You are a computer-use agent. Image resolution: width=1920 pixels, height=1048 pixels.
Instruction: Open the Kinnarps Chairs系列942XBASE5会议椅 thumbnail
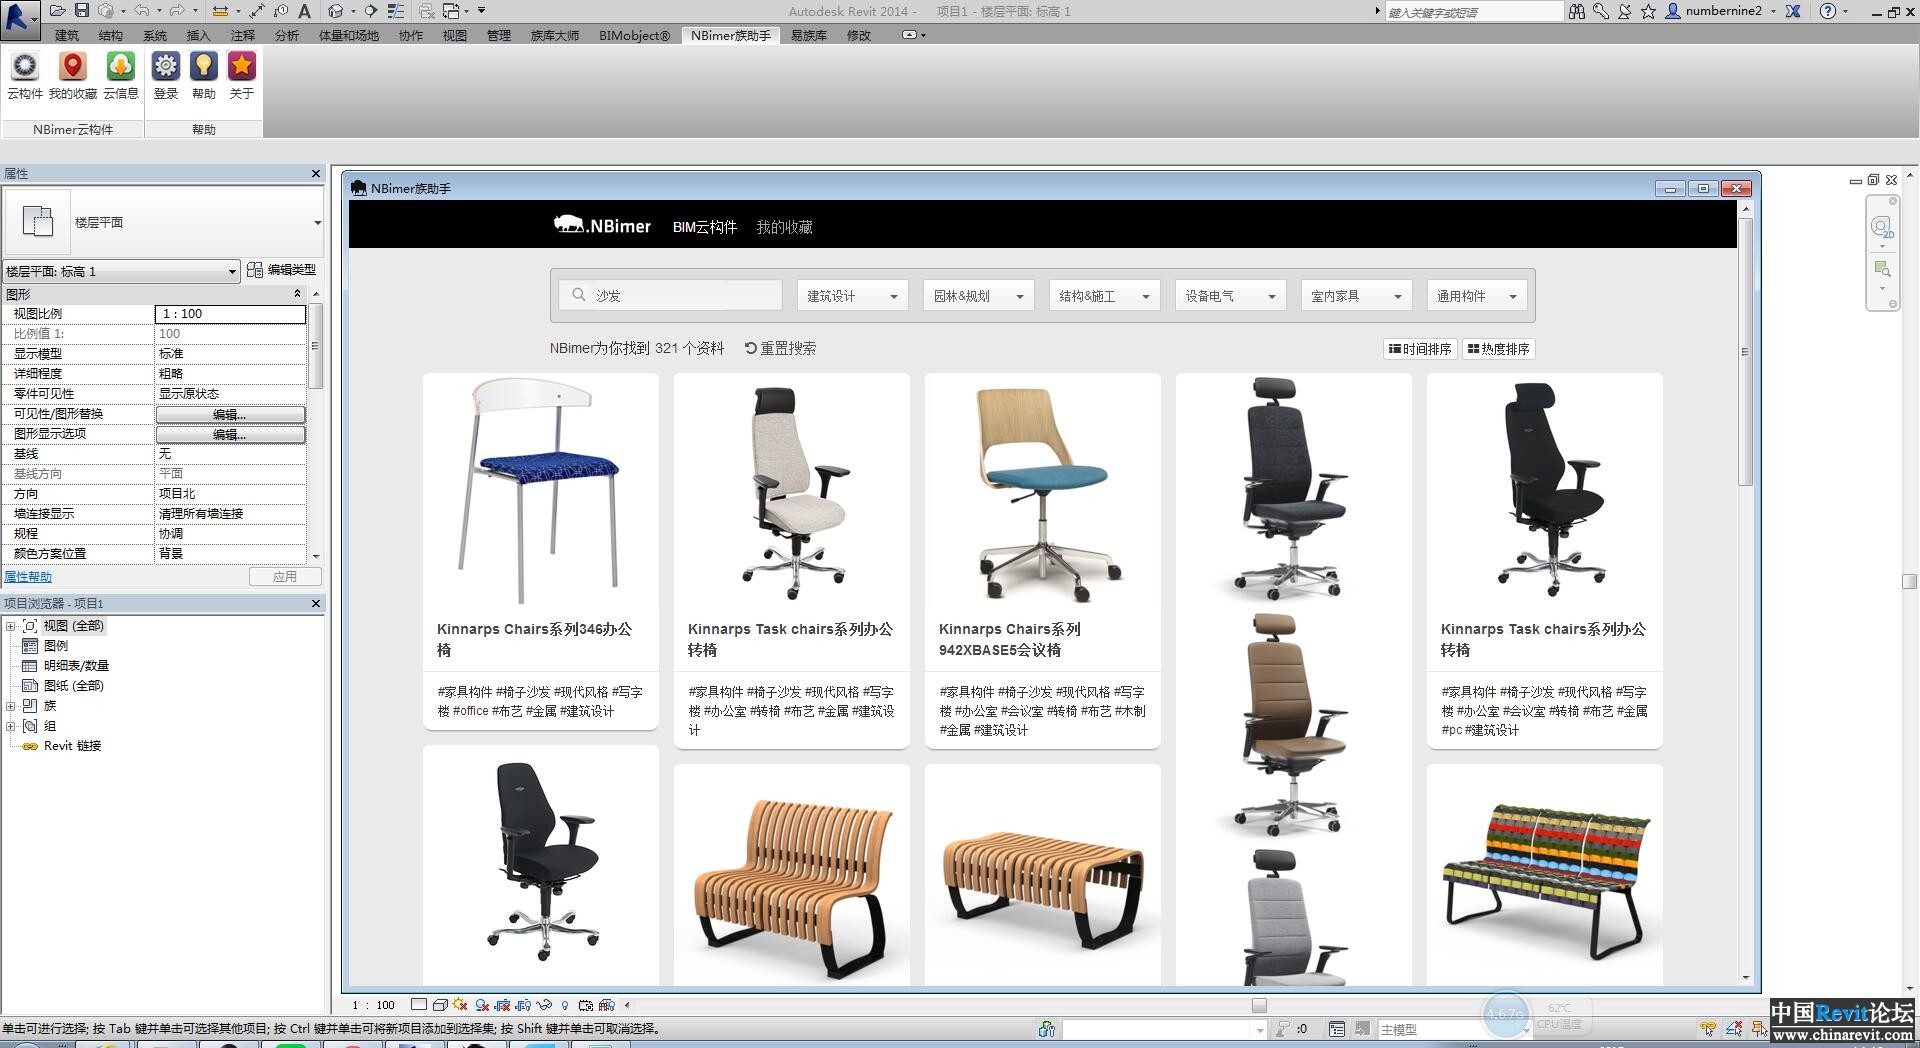pos(1043,491)
